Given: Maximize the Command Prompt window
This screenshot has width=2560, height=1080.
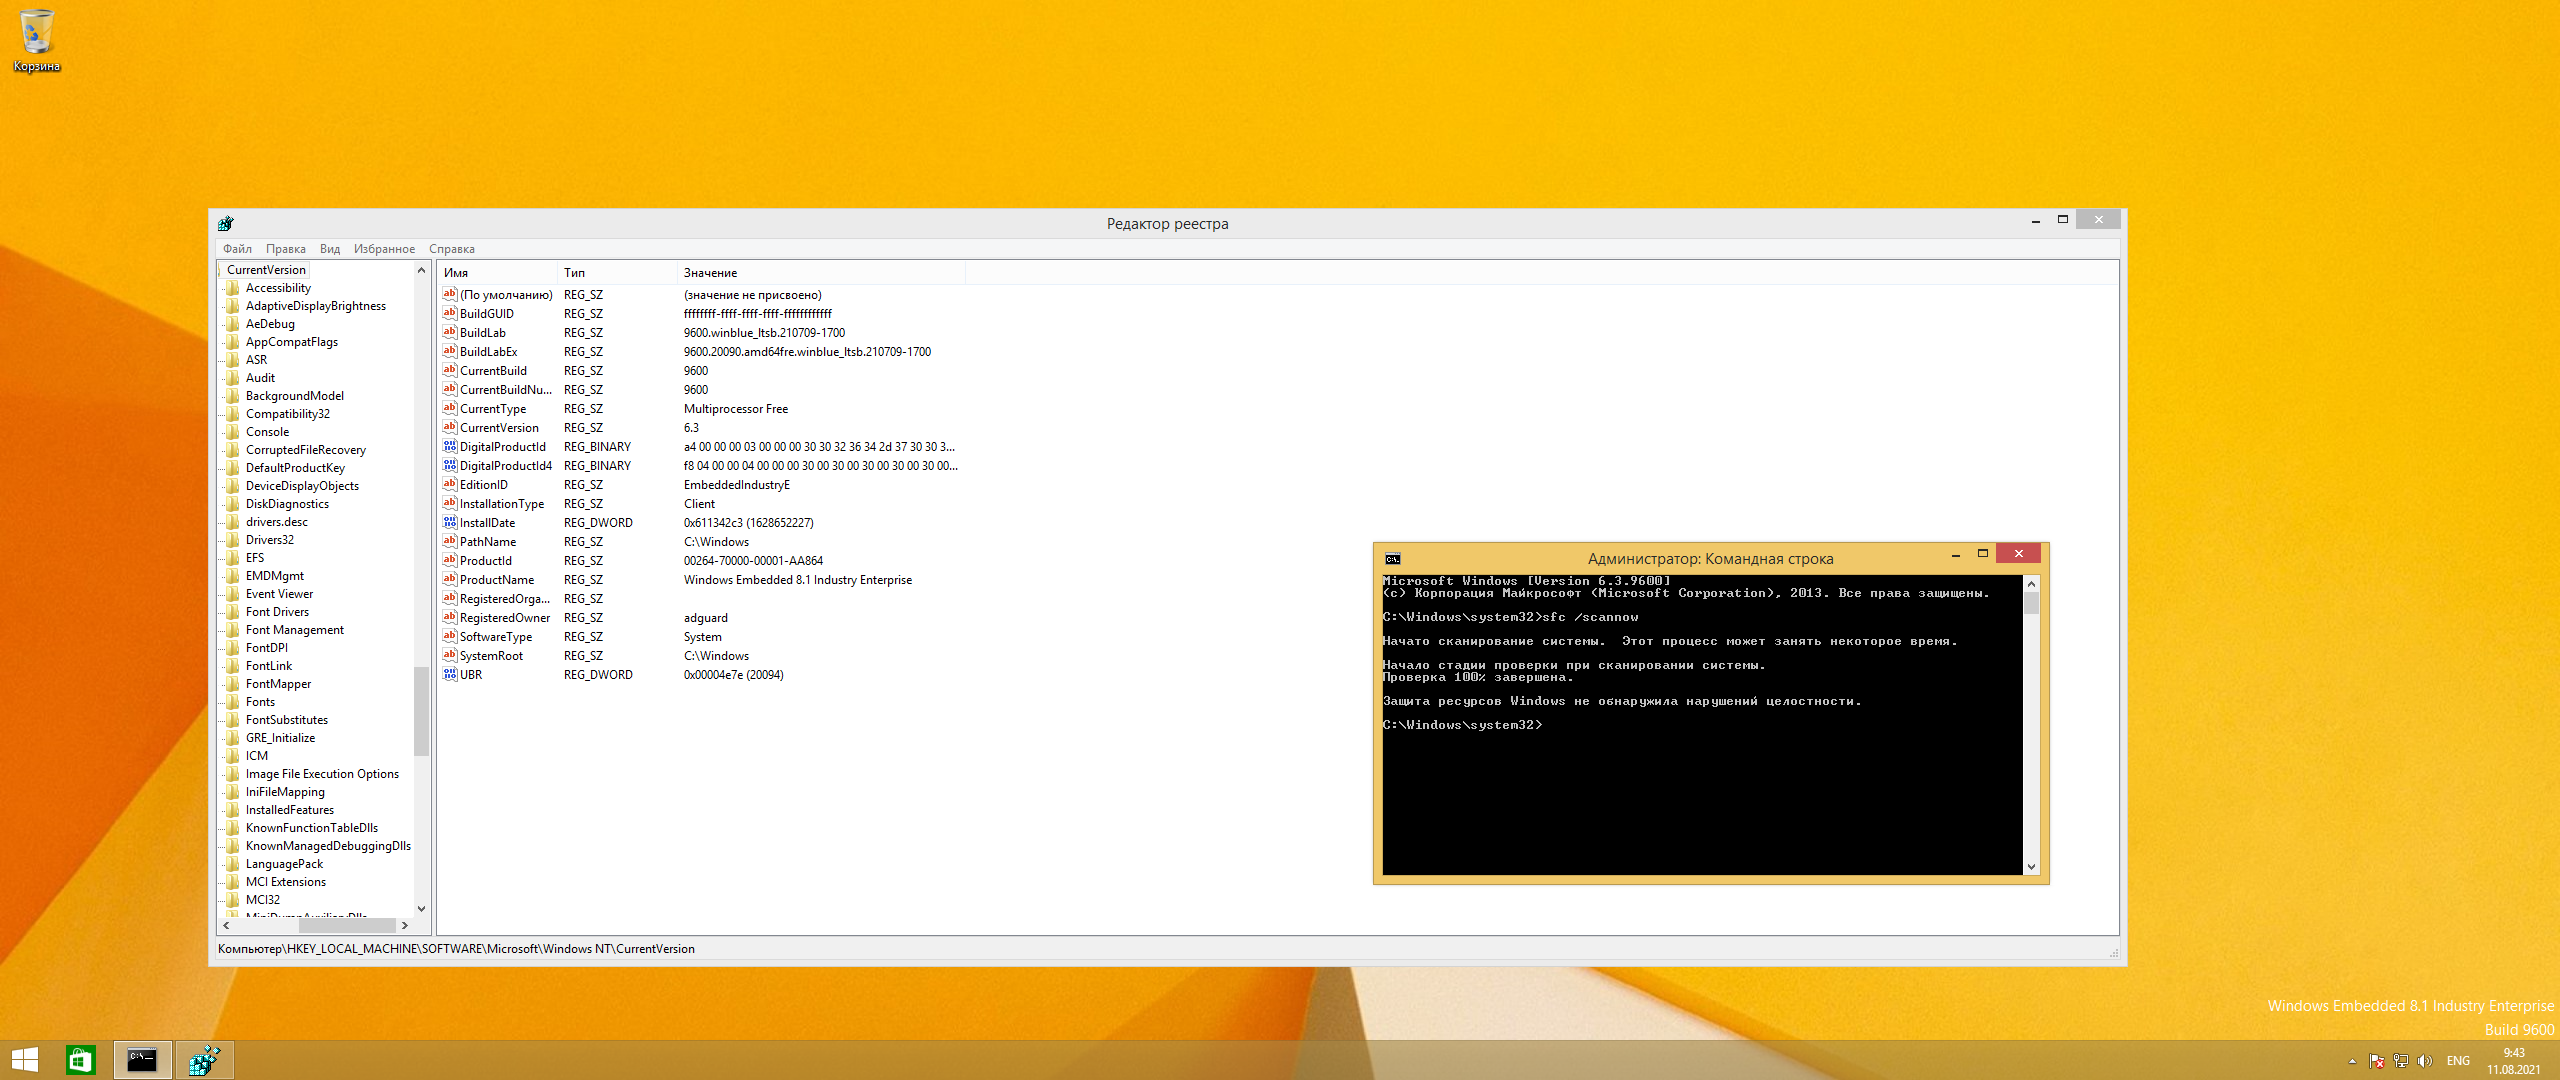Looking at the screenshot, I should (1983, 554).
